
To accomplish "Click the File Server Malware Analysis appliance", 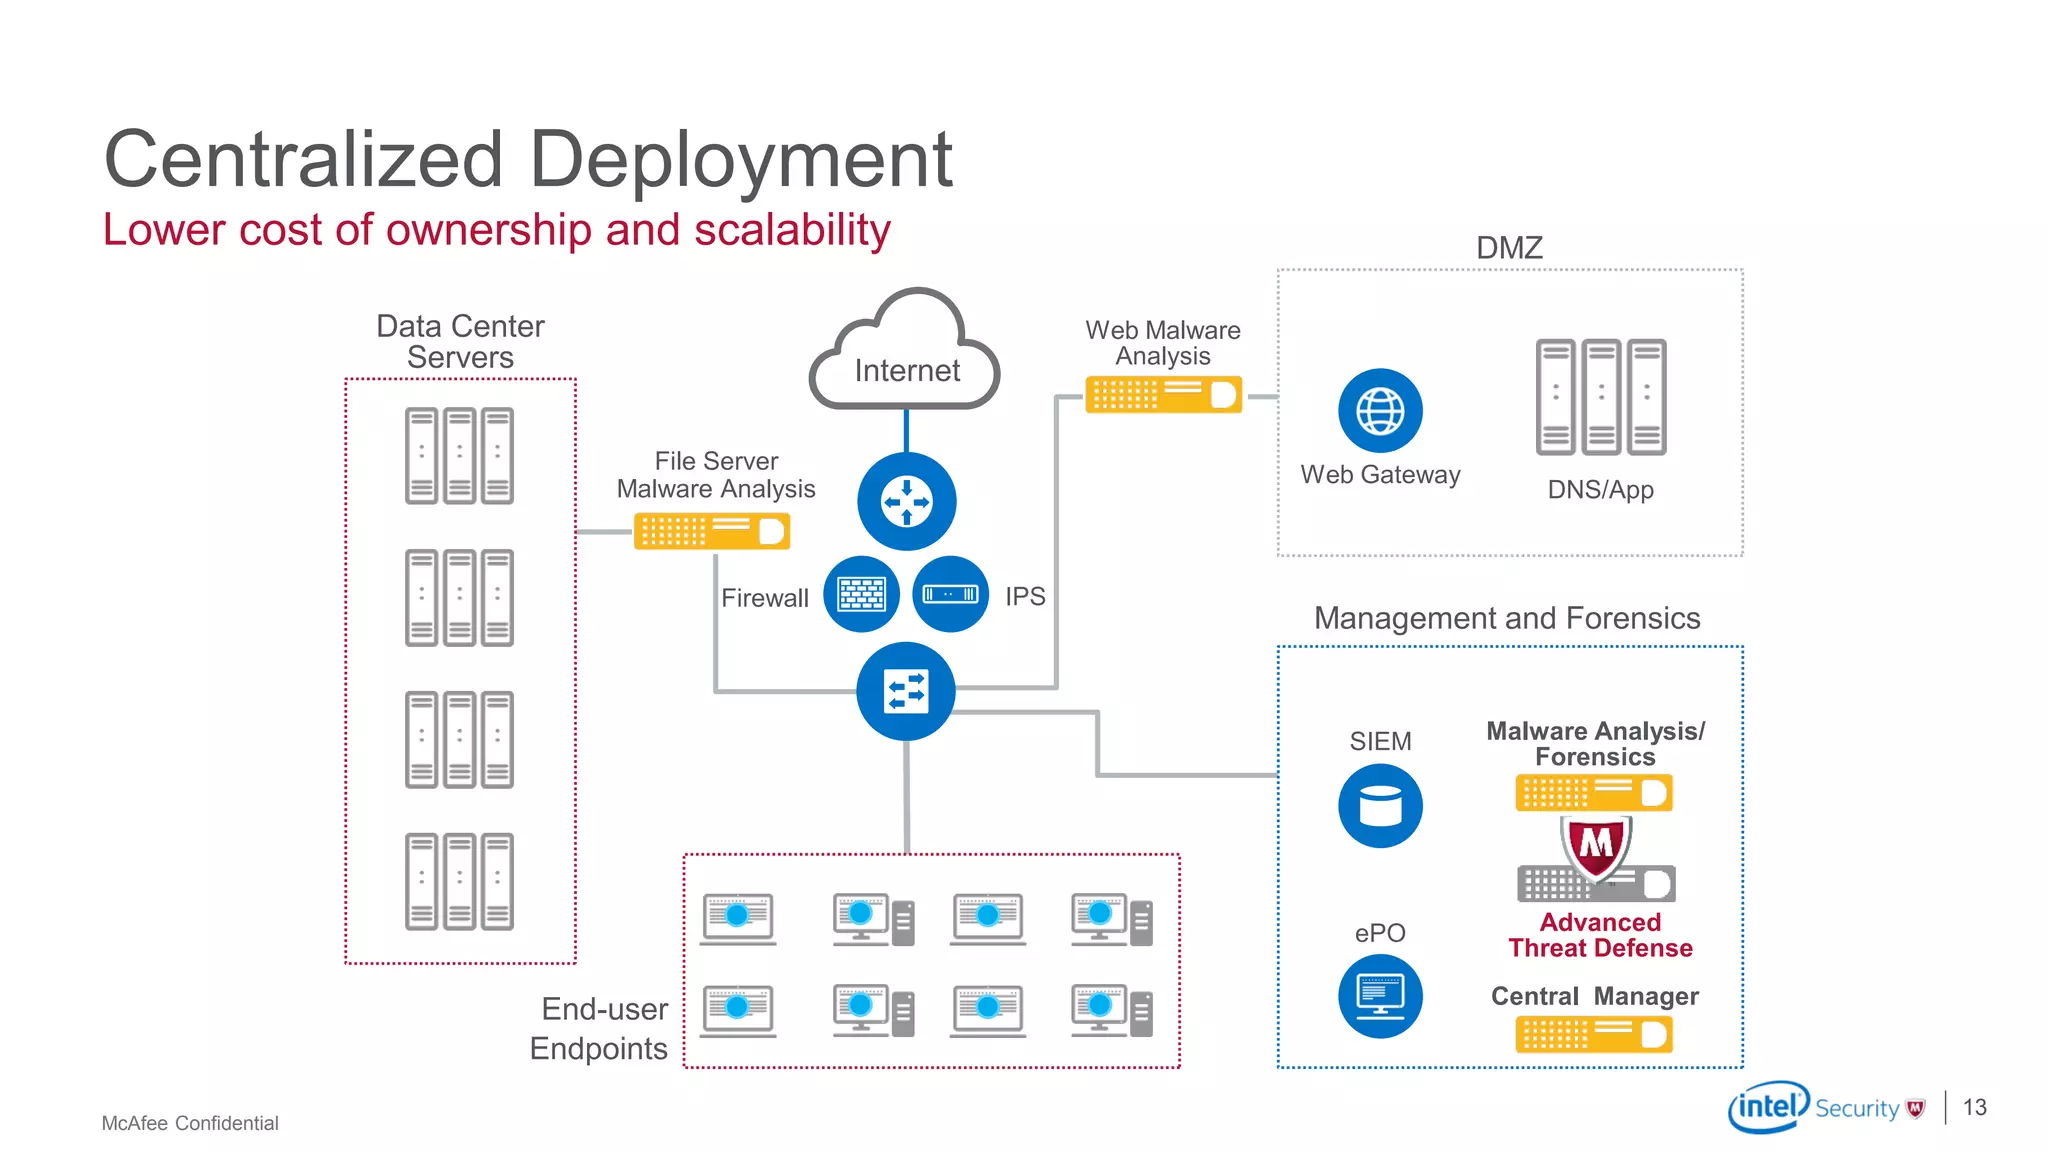I will [x=711, y=531].
